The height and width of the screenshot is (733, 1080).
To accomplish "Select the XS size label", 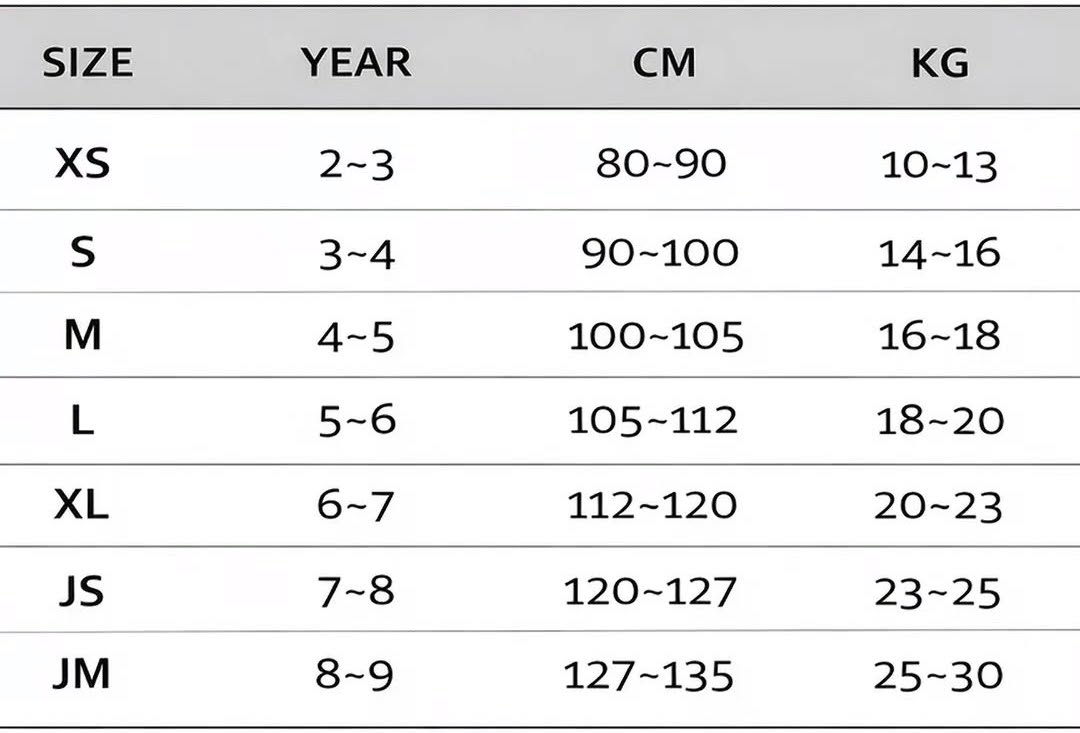I will (82, 164).
